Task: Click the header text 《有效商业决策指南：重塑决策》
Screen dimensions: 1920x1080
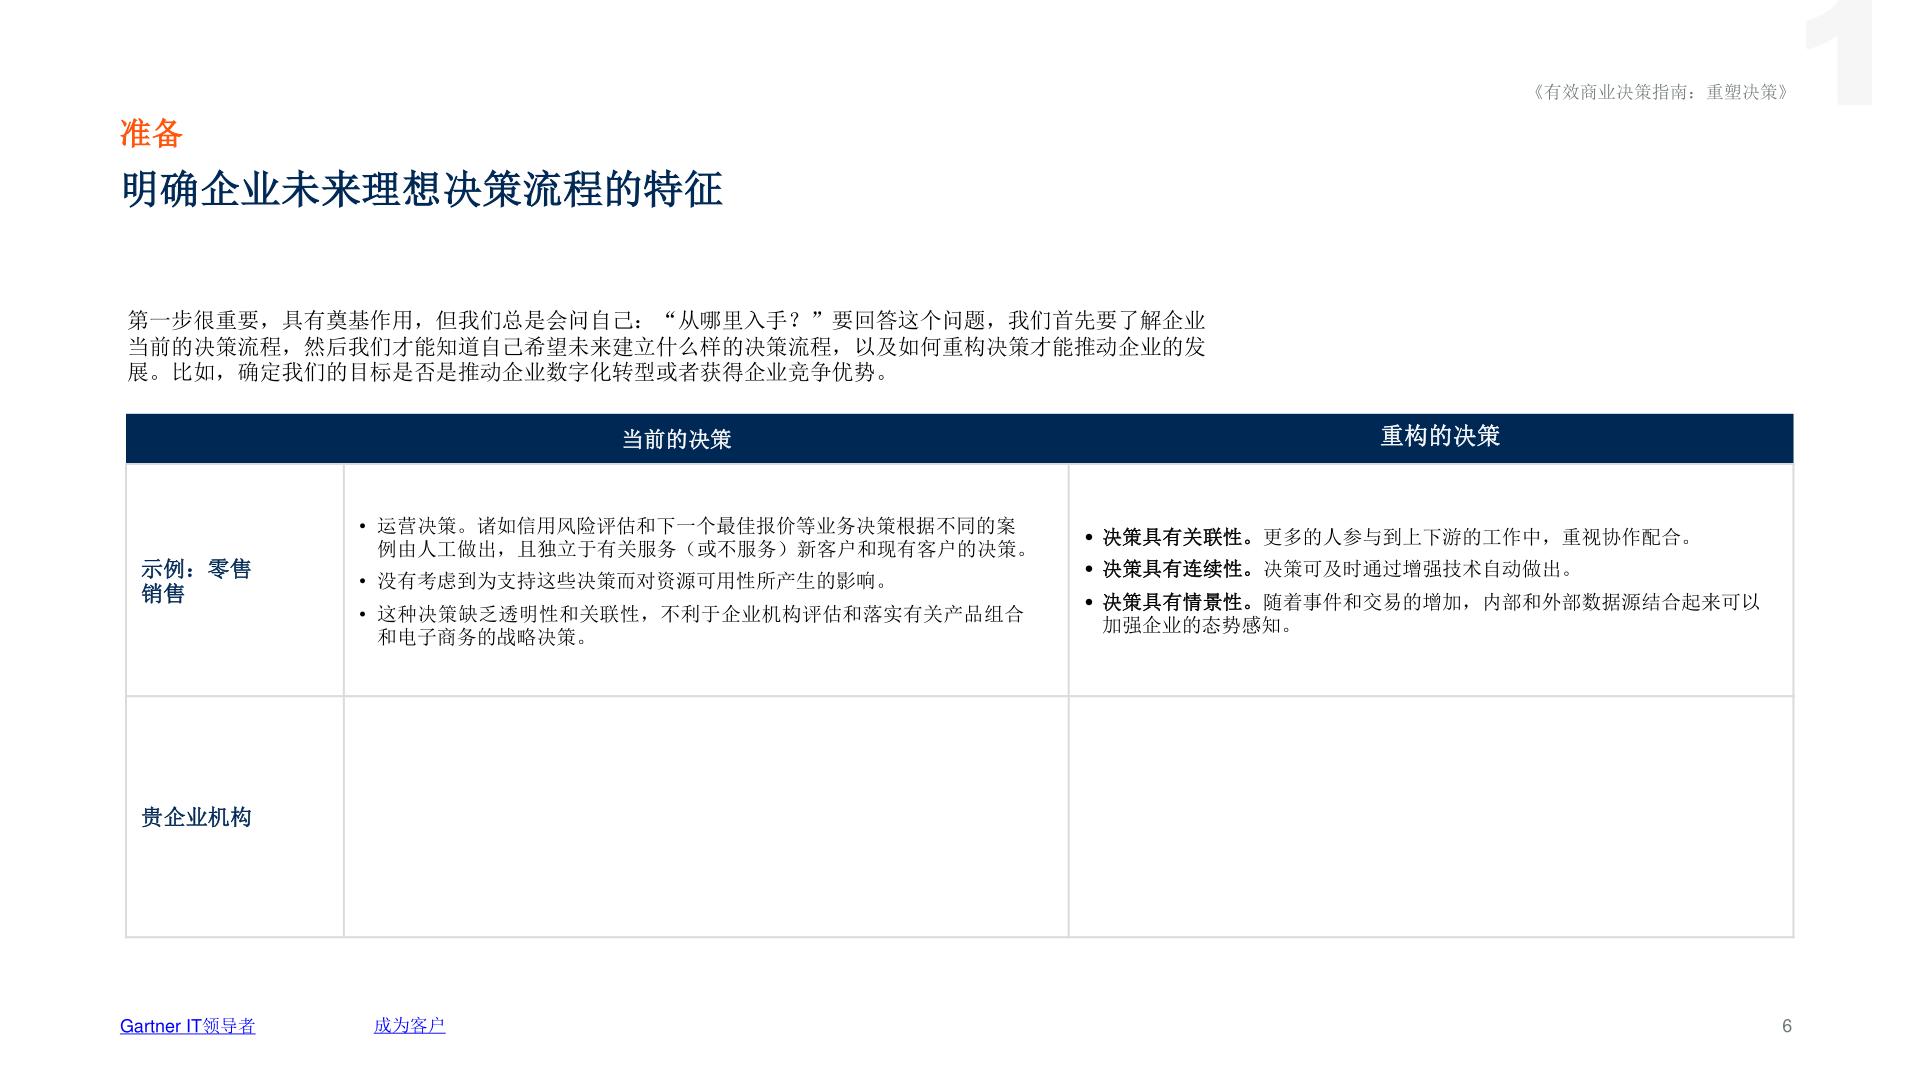Action: [1660, 92]
